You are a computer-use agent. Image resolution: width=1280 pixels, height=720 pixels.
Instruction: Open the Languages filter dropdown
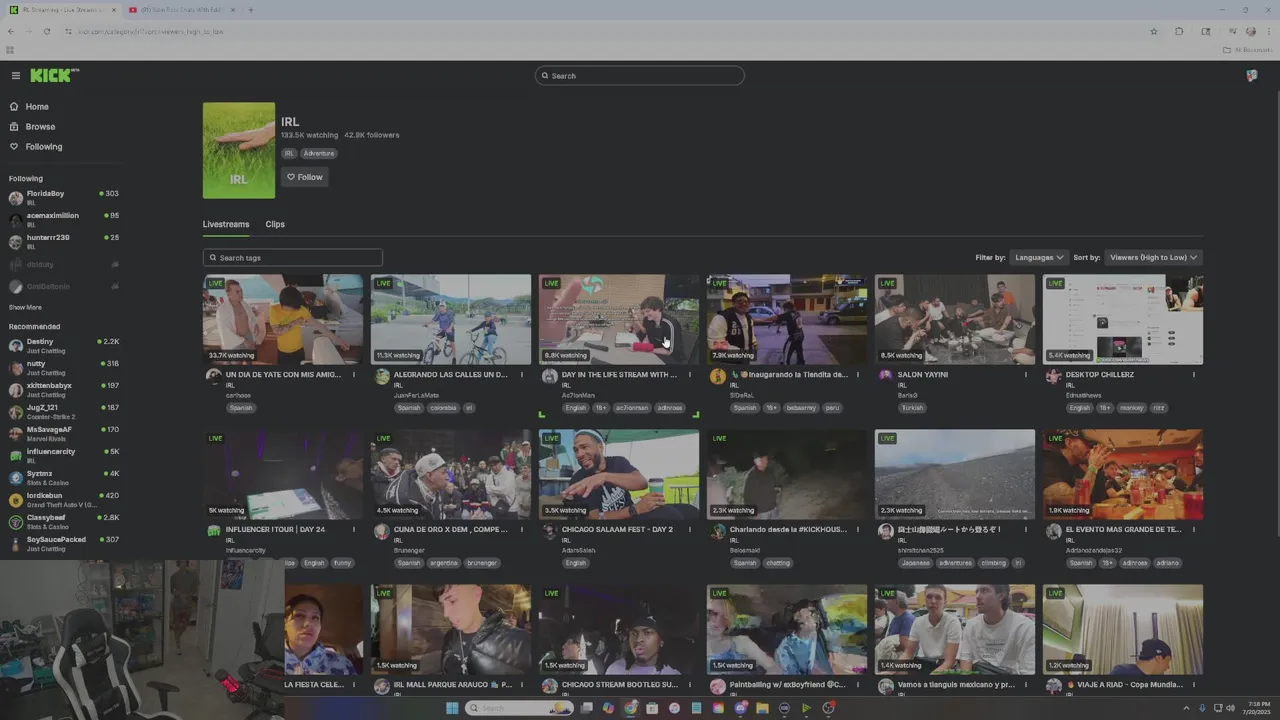click(1039, 258)
